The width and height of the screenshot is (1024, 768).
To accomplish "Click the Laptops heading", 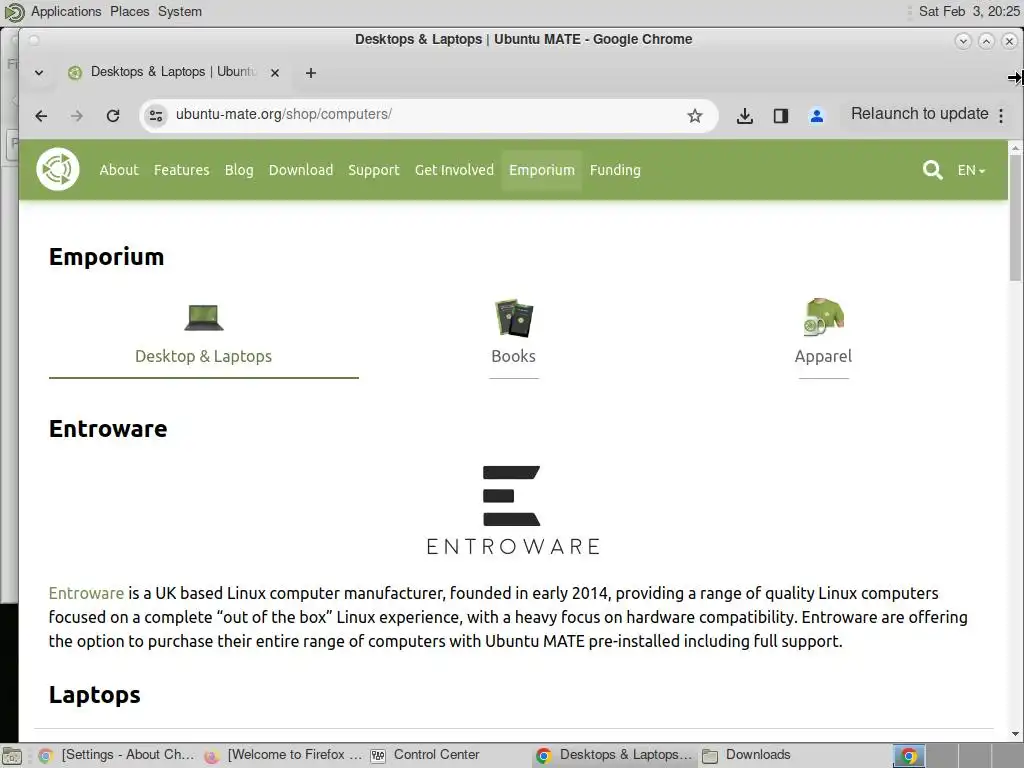I will click(x=95, y=695).
